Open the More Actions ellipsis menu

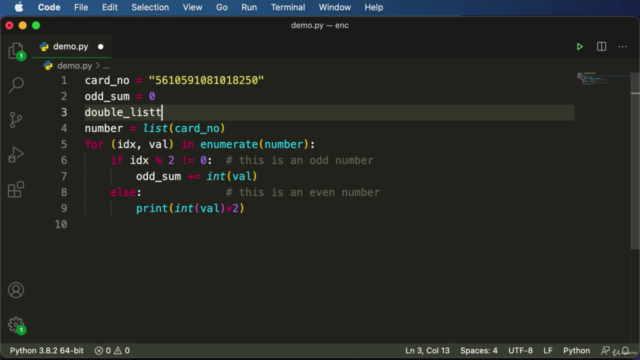[622, 47]
